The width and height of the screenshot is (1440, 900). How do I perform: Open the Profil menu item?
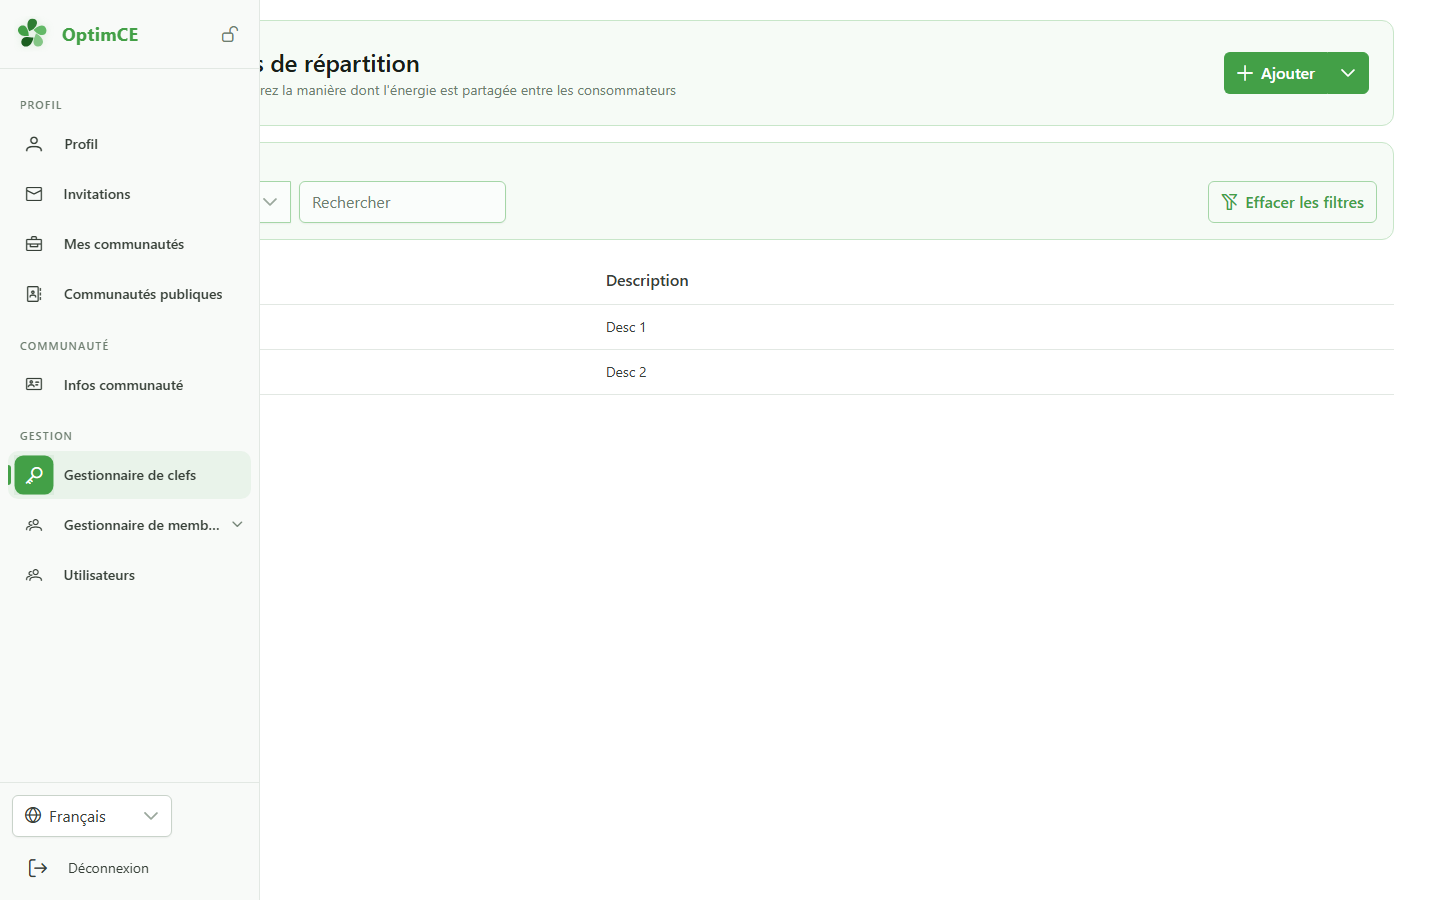point(130,144)
